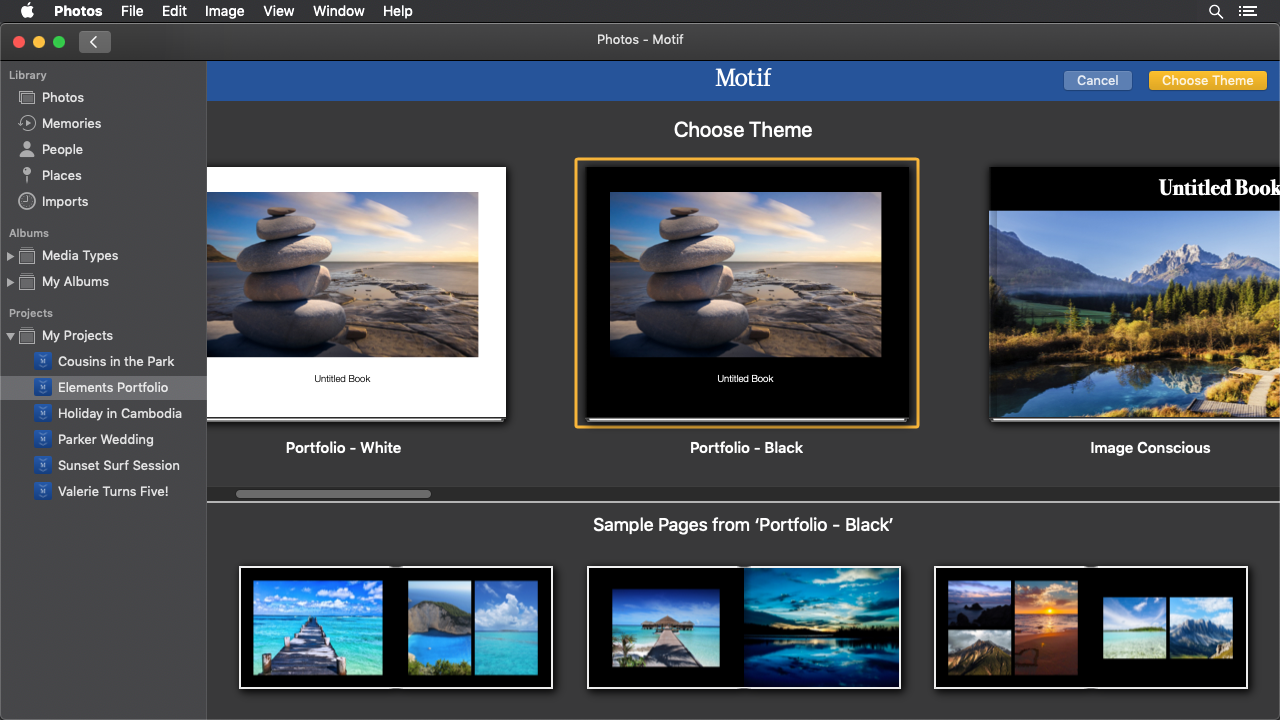Image resolution: width=1280 pixels, height=720 pixels.
Task: Click the People icon in the sidebar
Action: [27, 149]
